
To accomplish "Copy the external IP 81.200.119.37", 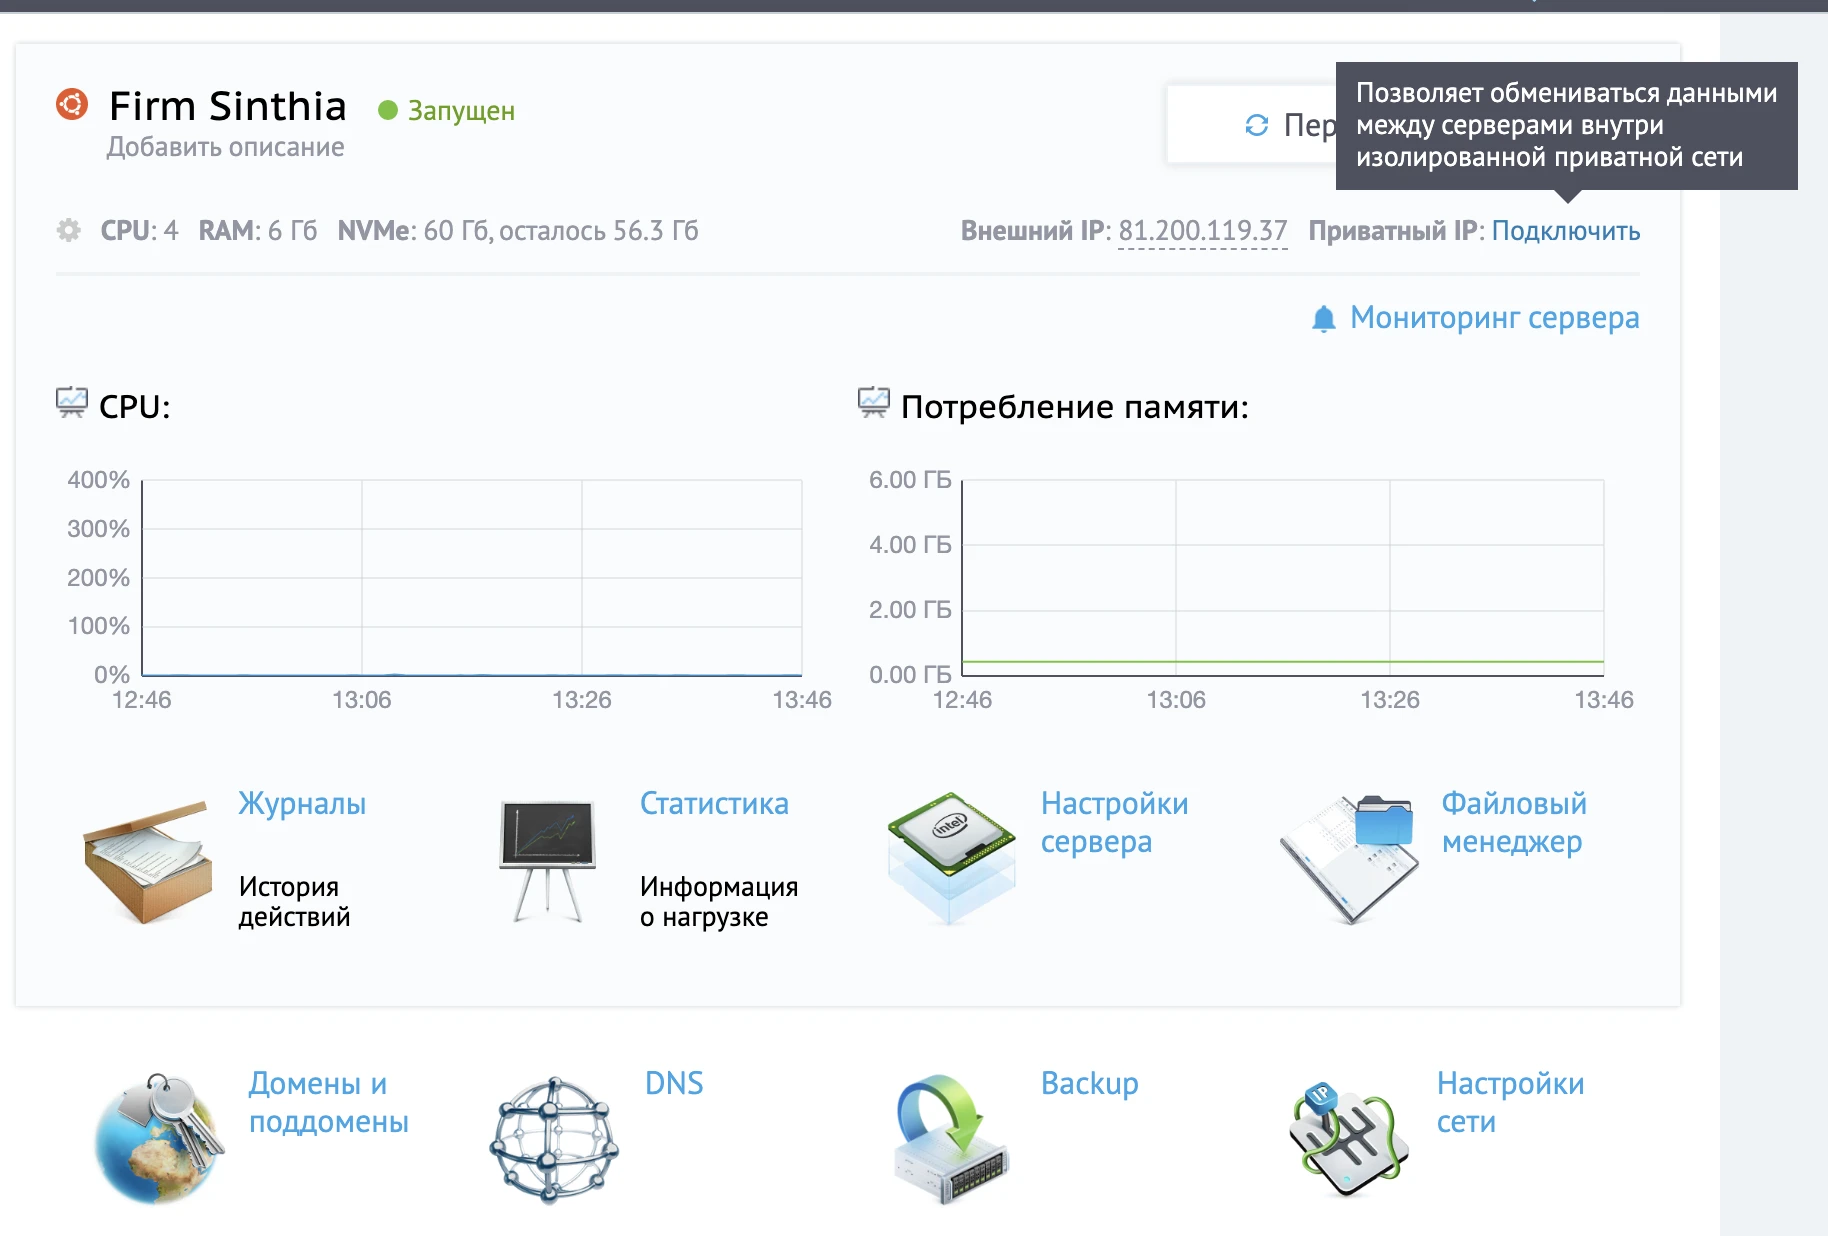I will point(1202,230).
